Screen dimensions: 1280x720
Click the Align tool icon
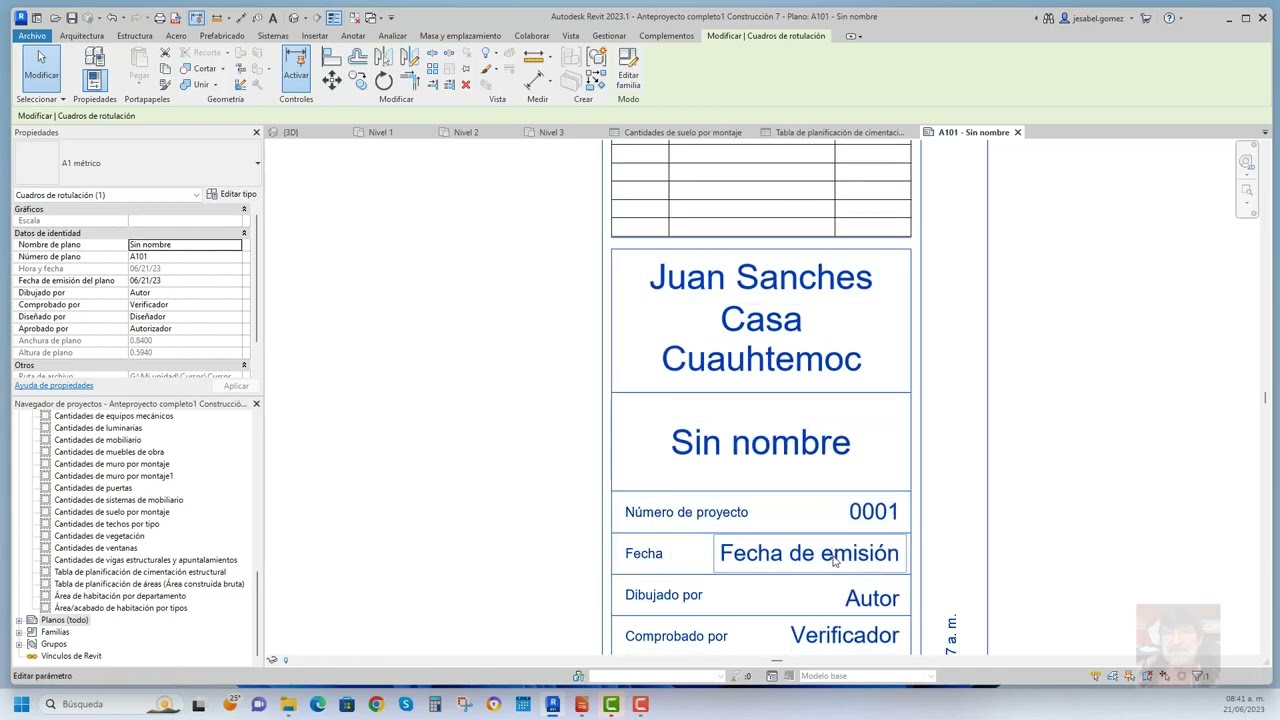point(332,57)
